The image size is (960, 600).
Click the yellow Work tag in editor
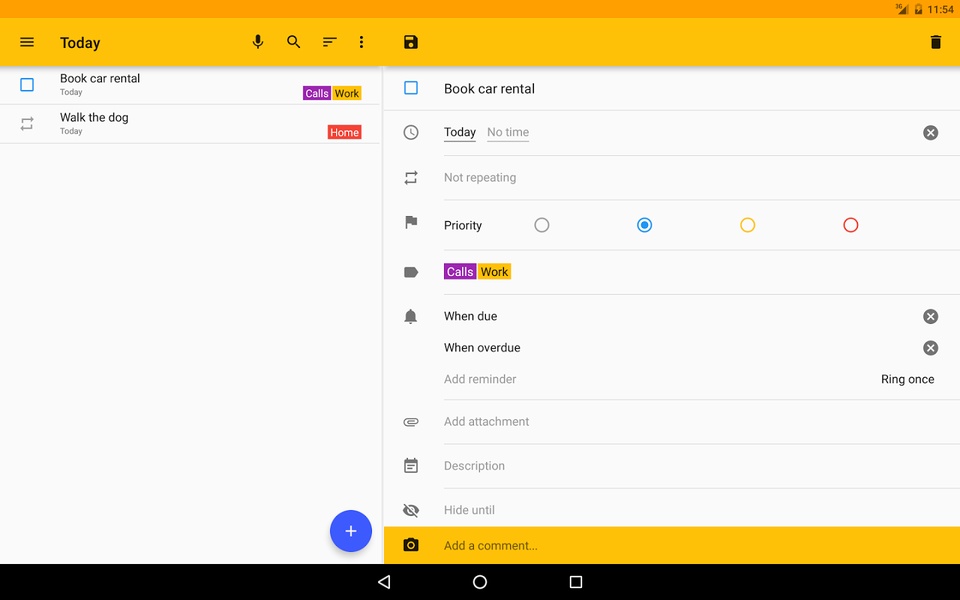tap(494, 272)
